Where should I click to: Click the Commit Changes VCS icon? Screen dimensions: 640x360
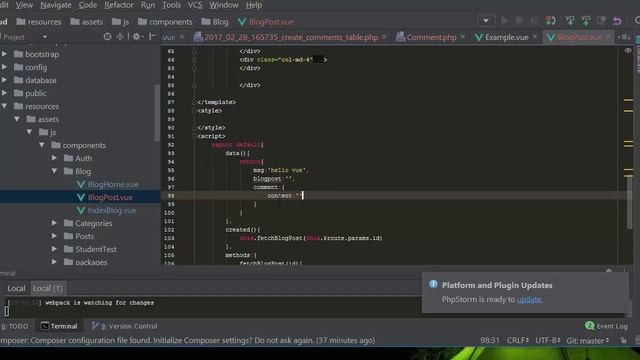point(586,20)
